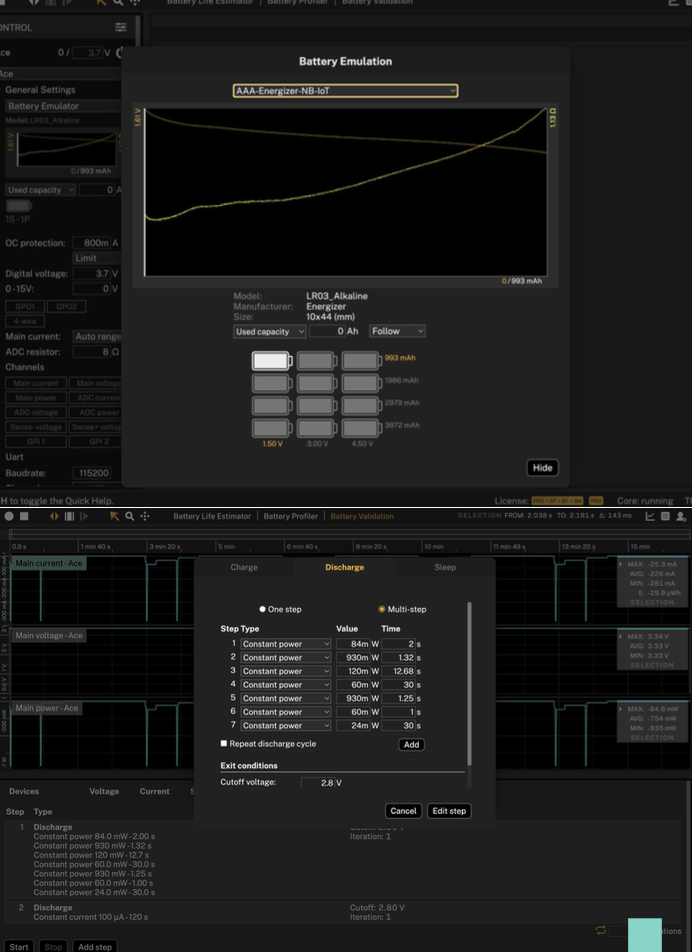The height and width of the screenshot is (952, 692).
Task: Open the user account icon in lower toolbar
Action: (x=681, y=516)
